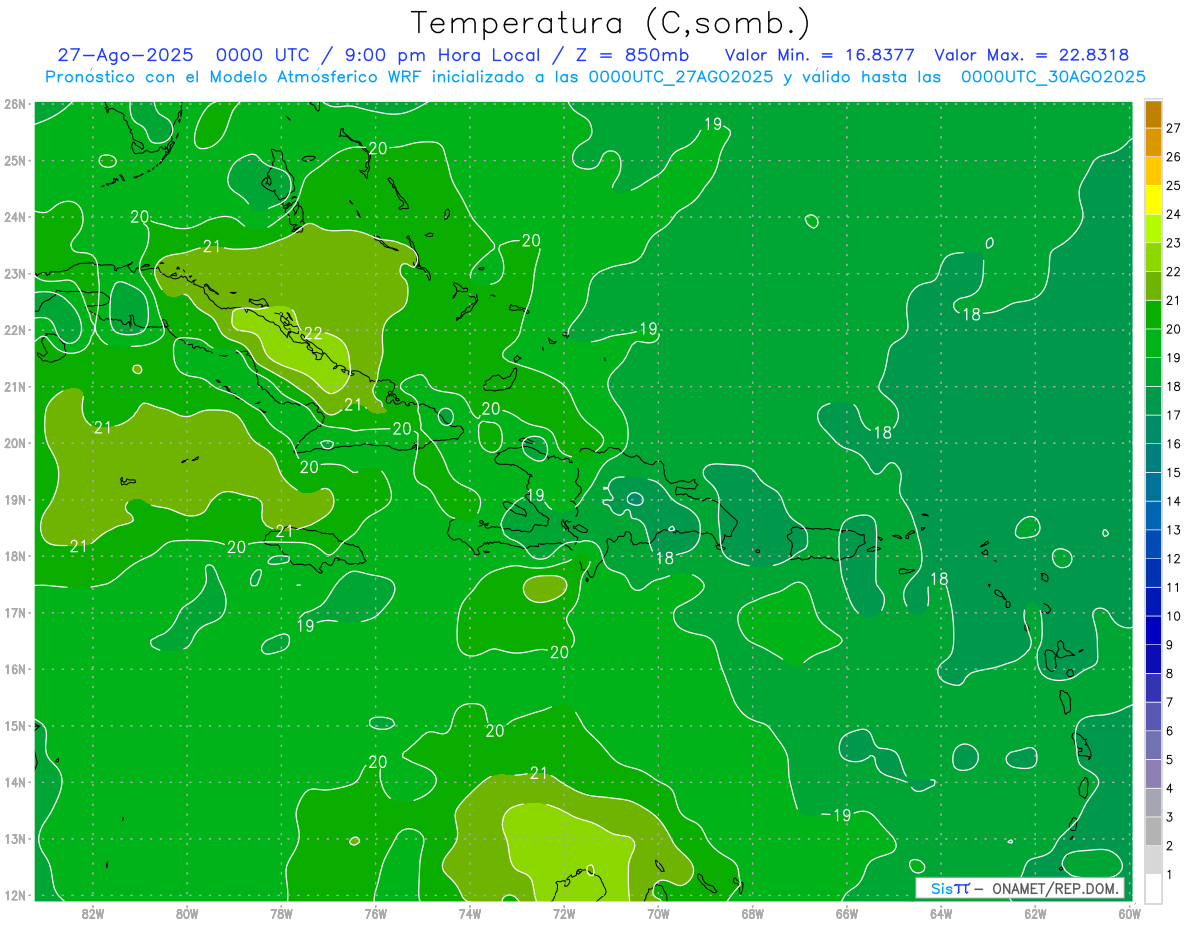This screenshot has width=1200, height=927.
Task: Pick yellow color band between 24 and 25
Action: click(1153, 200)
